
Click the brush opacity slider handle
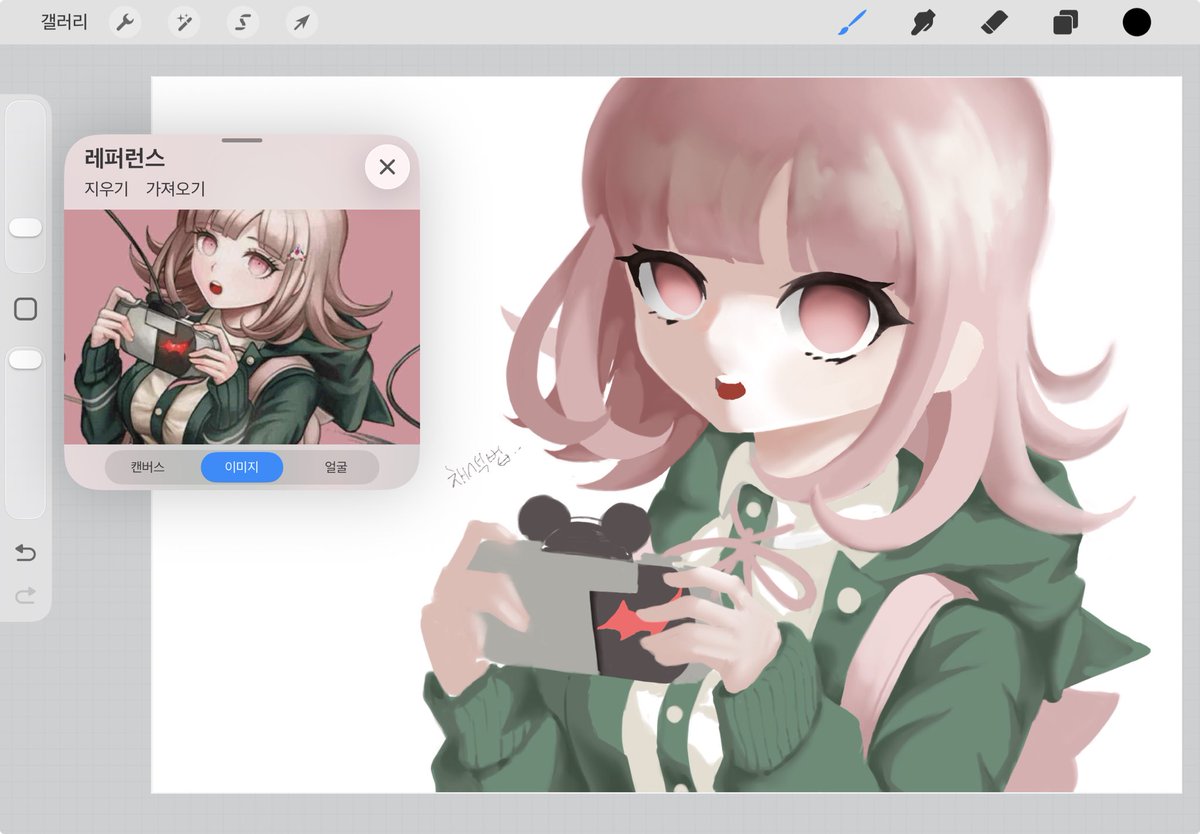pos(26,359)
